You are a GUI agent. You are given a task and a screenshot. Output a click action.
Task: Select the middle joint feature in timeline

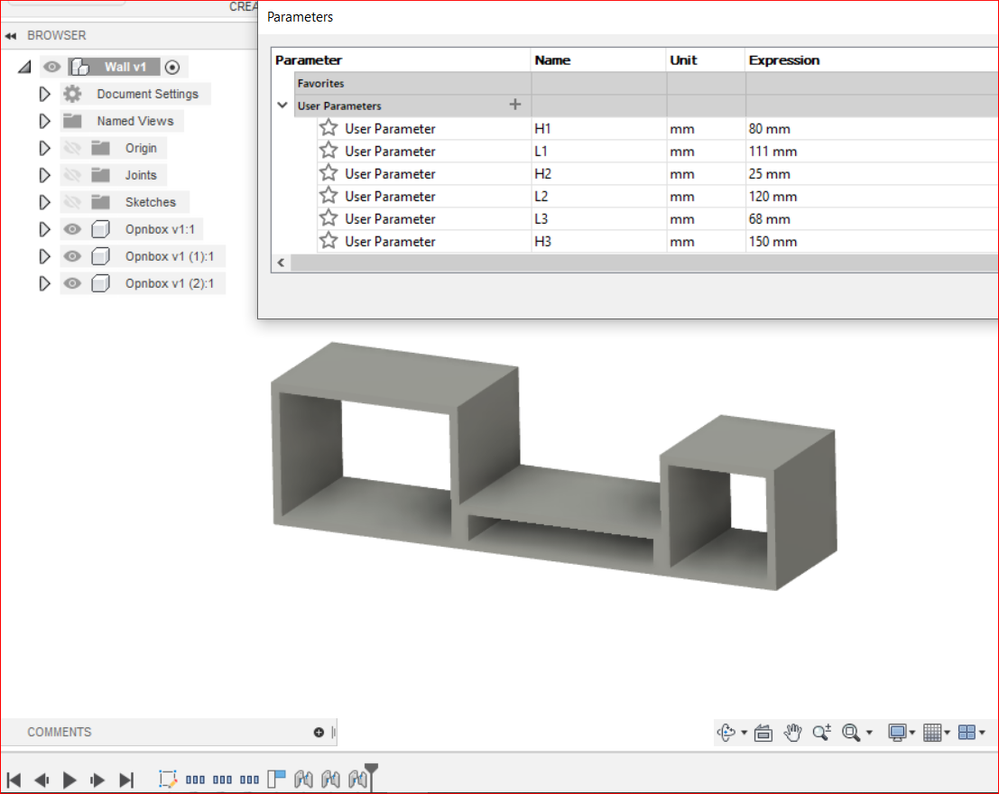coord(331,779)
